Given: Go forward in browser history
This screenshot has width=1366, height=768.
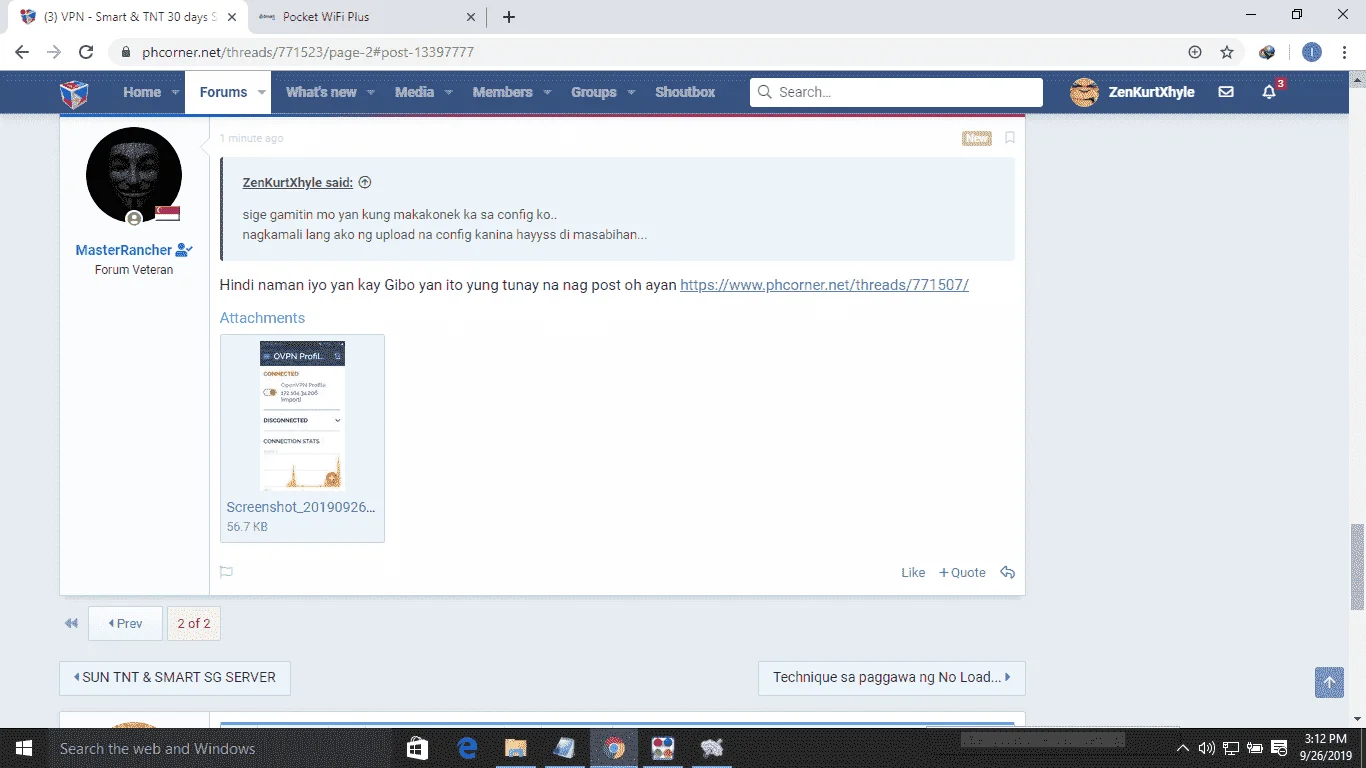Looking at the screenshot, I should [x=54, y=52].
